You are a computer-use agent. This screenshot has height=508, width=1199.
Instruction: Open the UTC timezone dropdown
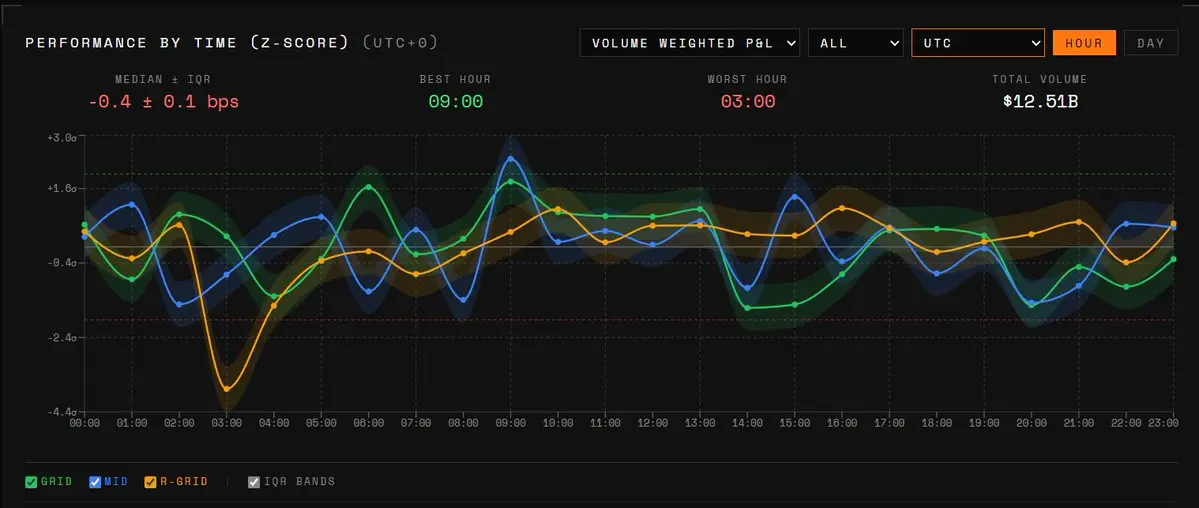point(978,43)
